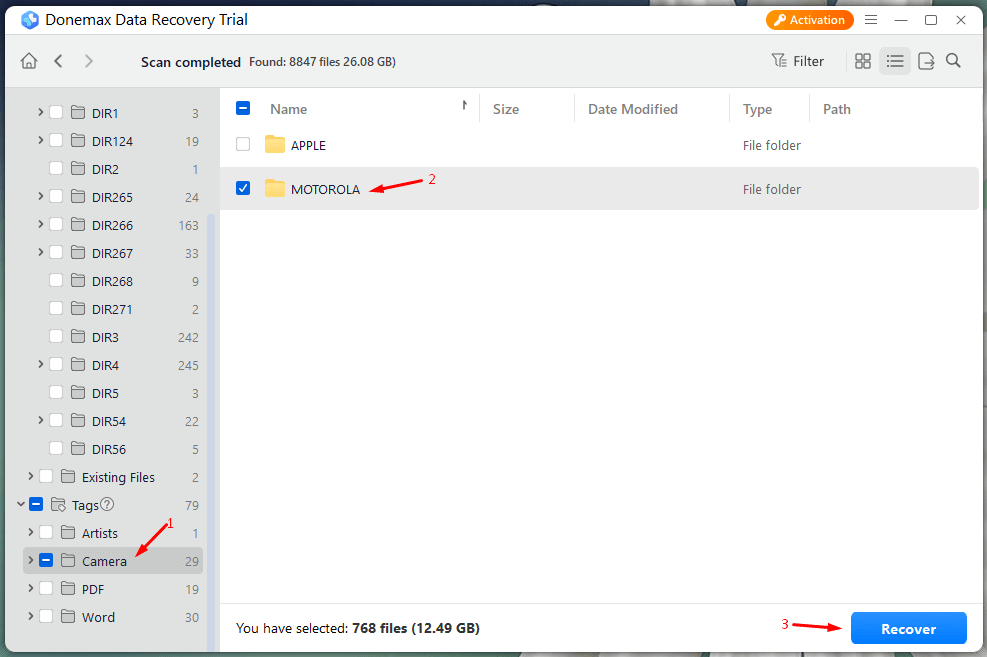
Task: Expand the DIR54 tree node
Action: pyautogui.click(x=40, y=420)
